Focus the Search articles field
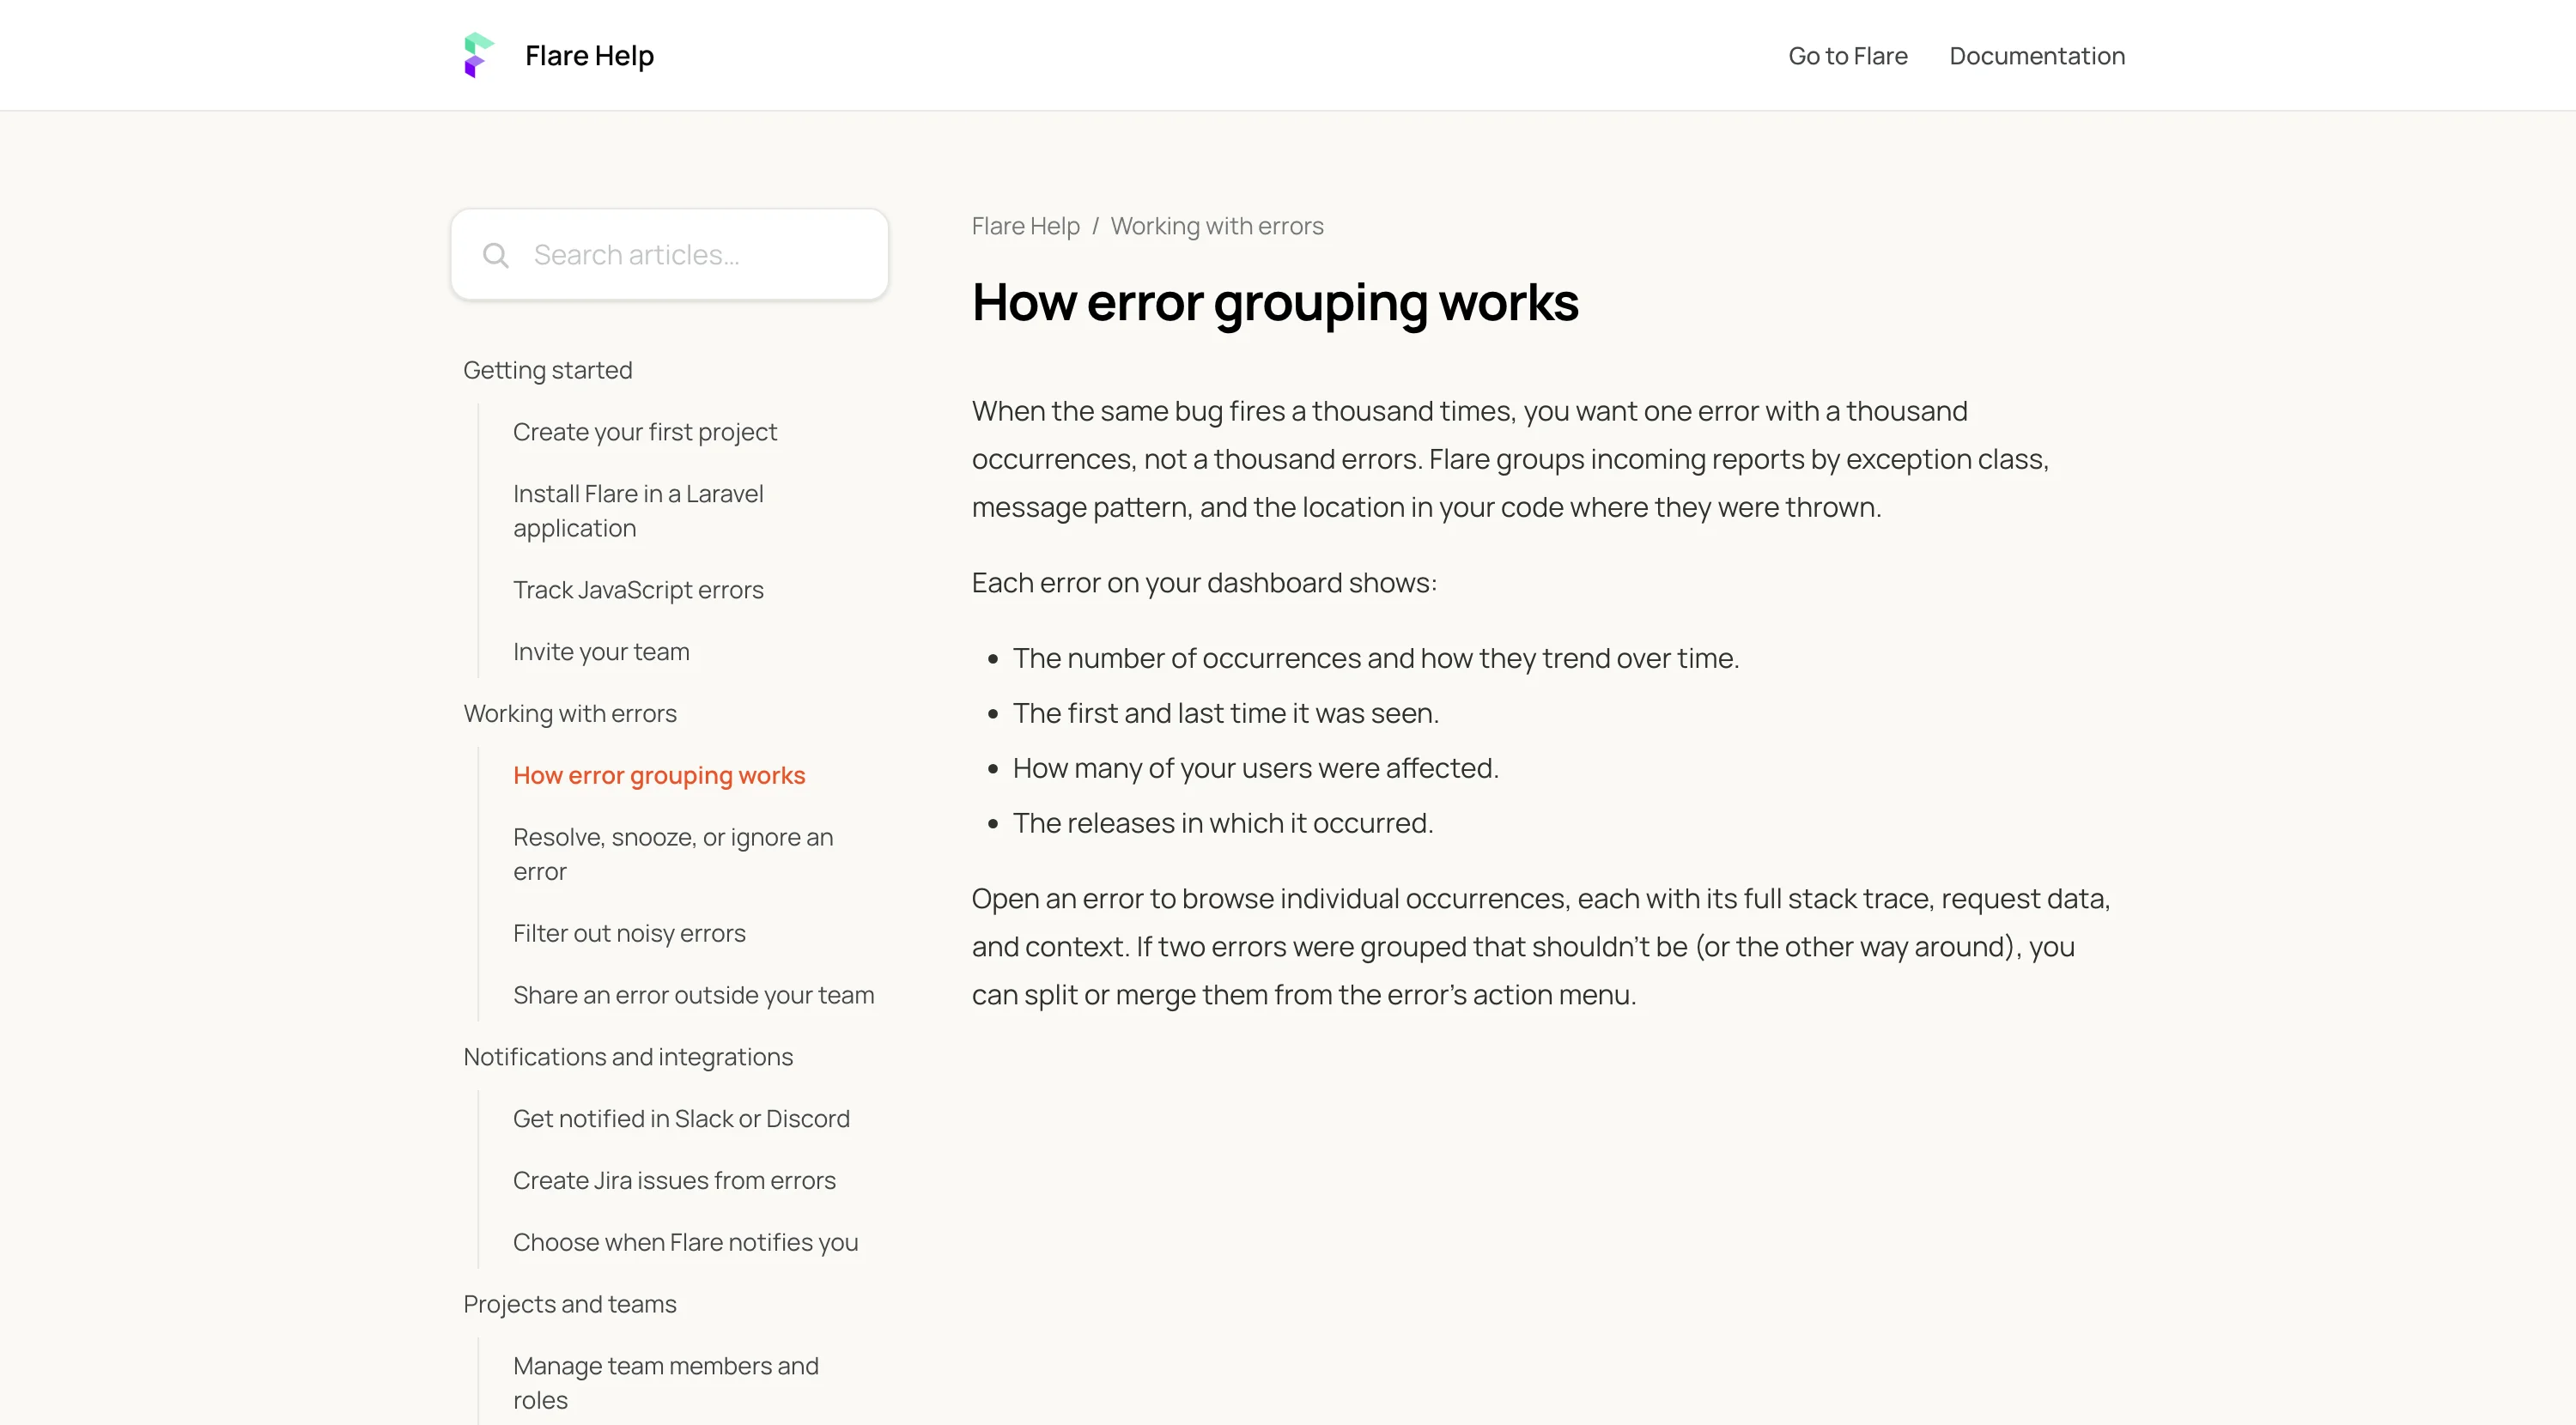The width and height of the screenshot is (2576, 1425). pos(669,255)
